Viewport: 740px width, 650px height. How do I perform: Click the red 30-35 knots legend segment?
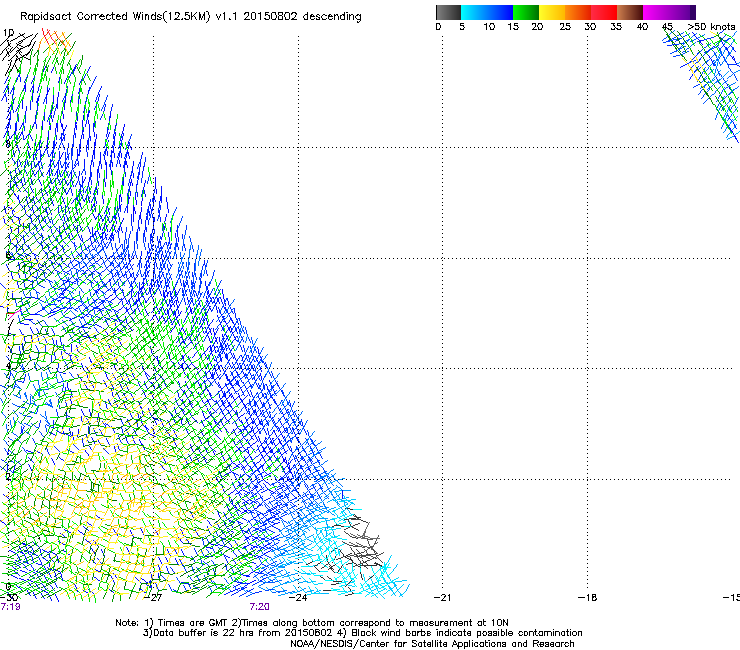[604, 12]
